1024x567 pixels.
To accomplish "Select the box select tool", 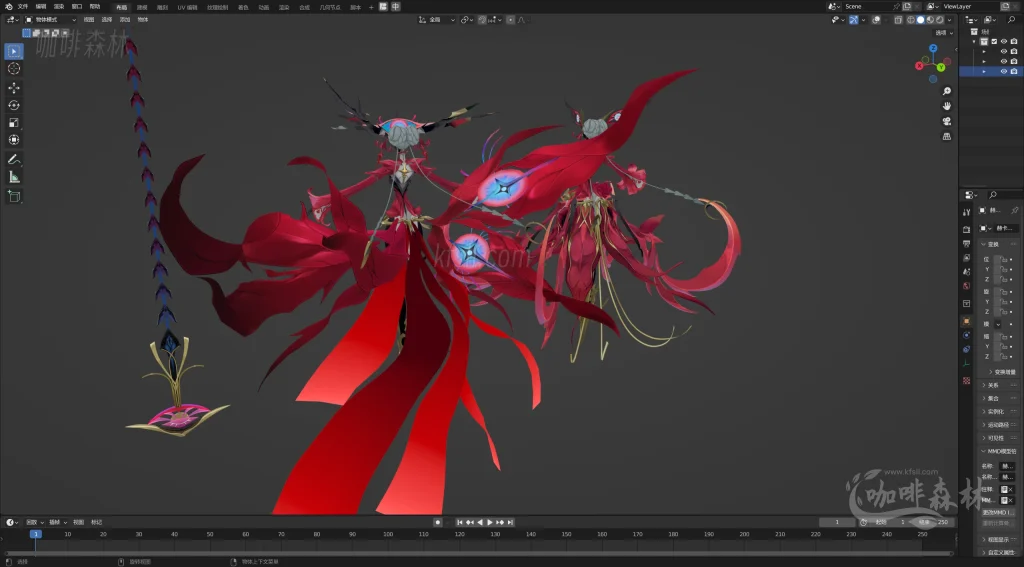I will [14, 51].
